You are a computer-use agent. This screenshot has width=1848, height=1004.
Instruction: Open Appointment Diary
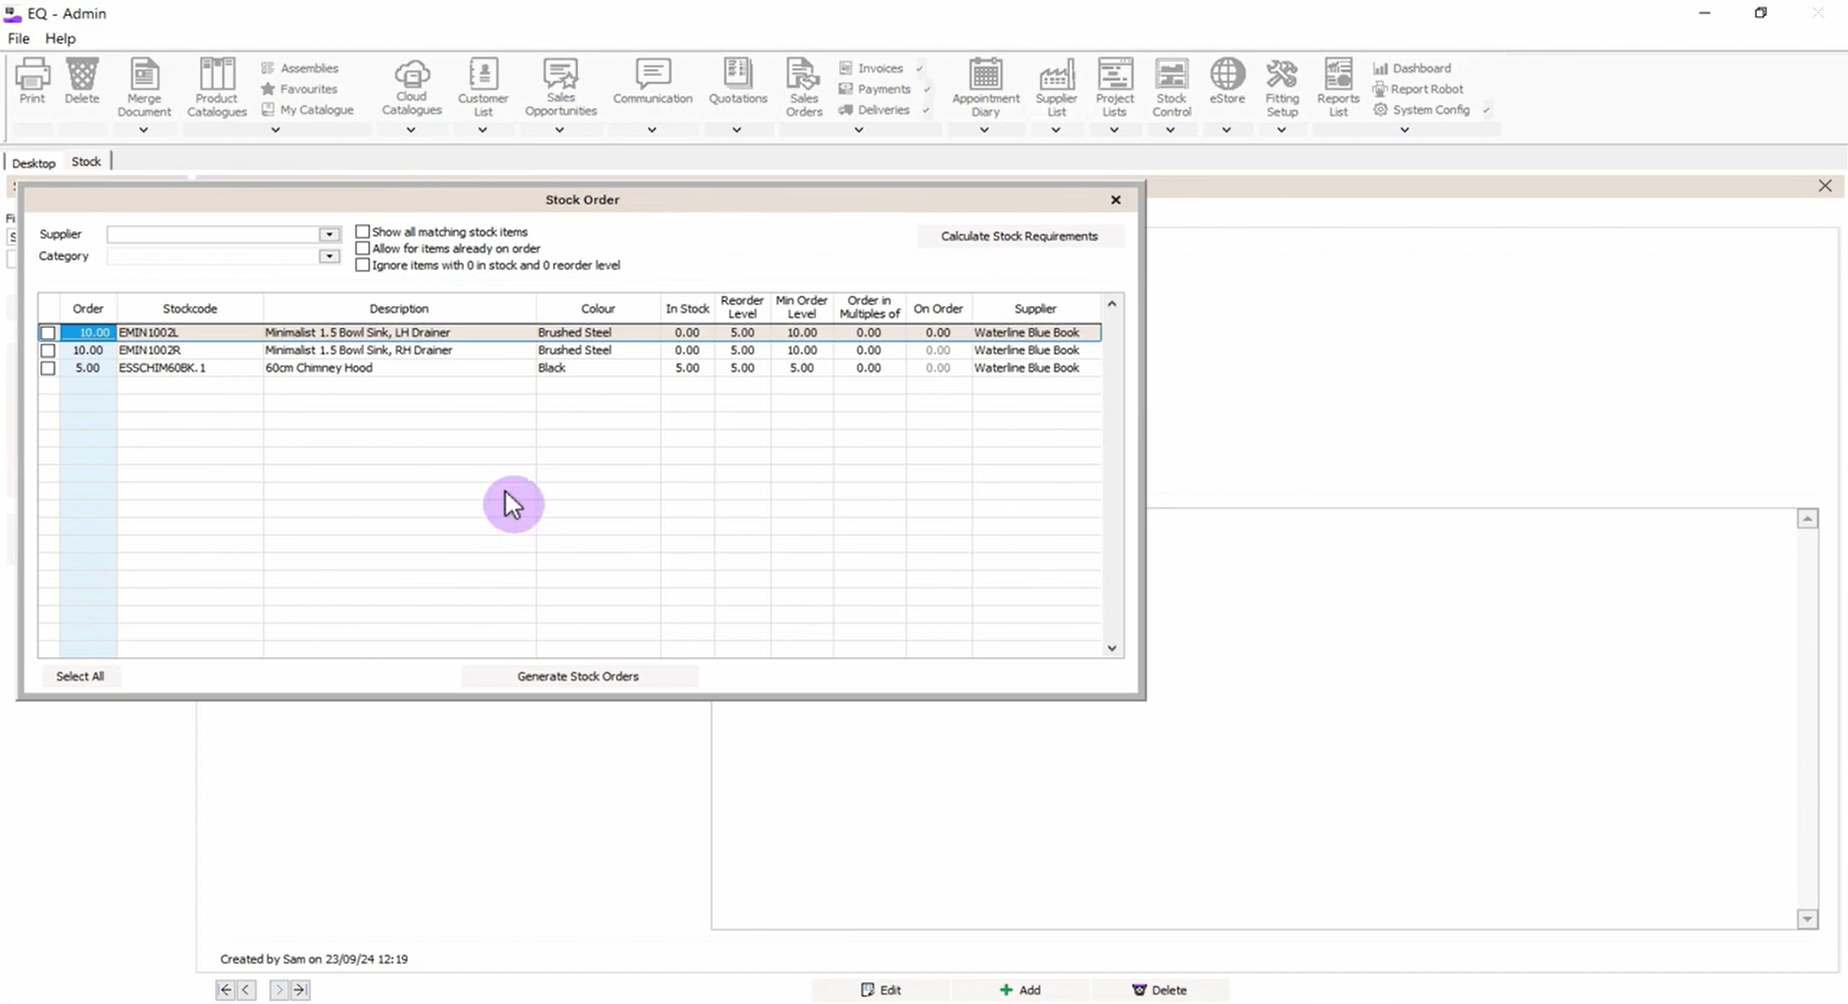coord(985,88)
